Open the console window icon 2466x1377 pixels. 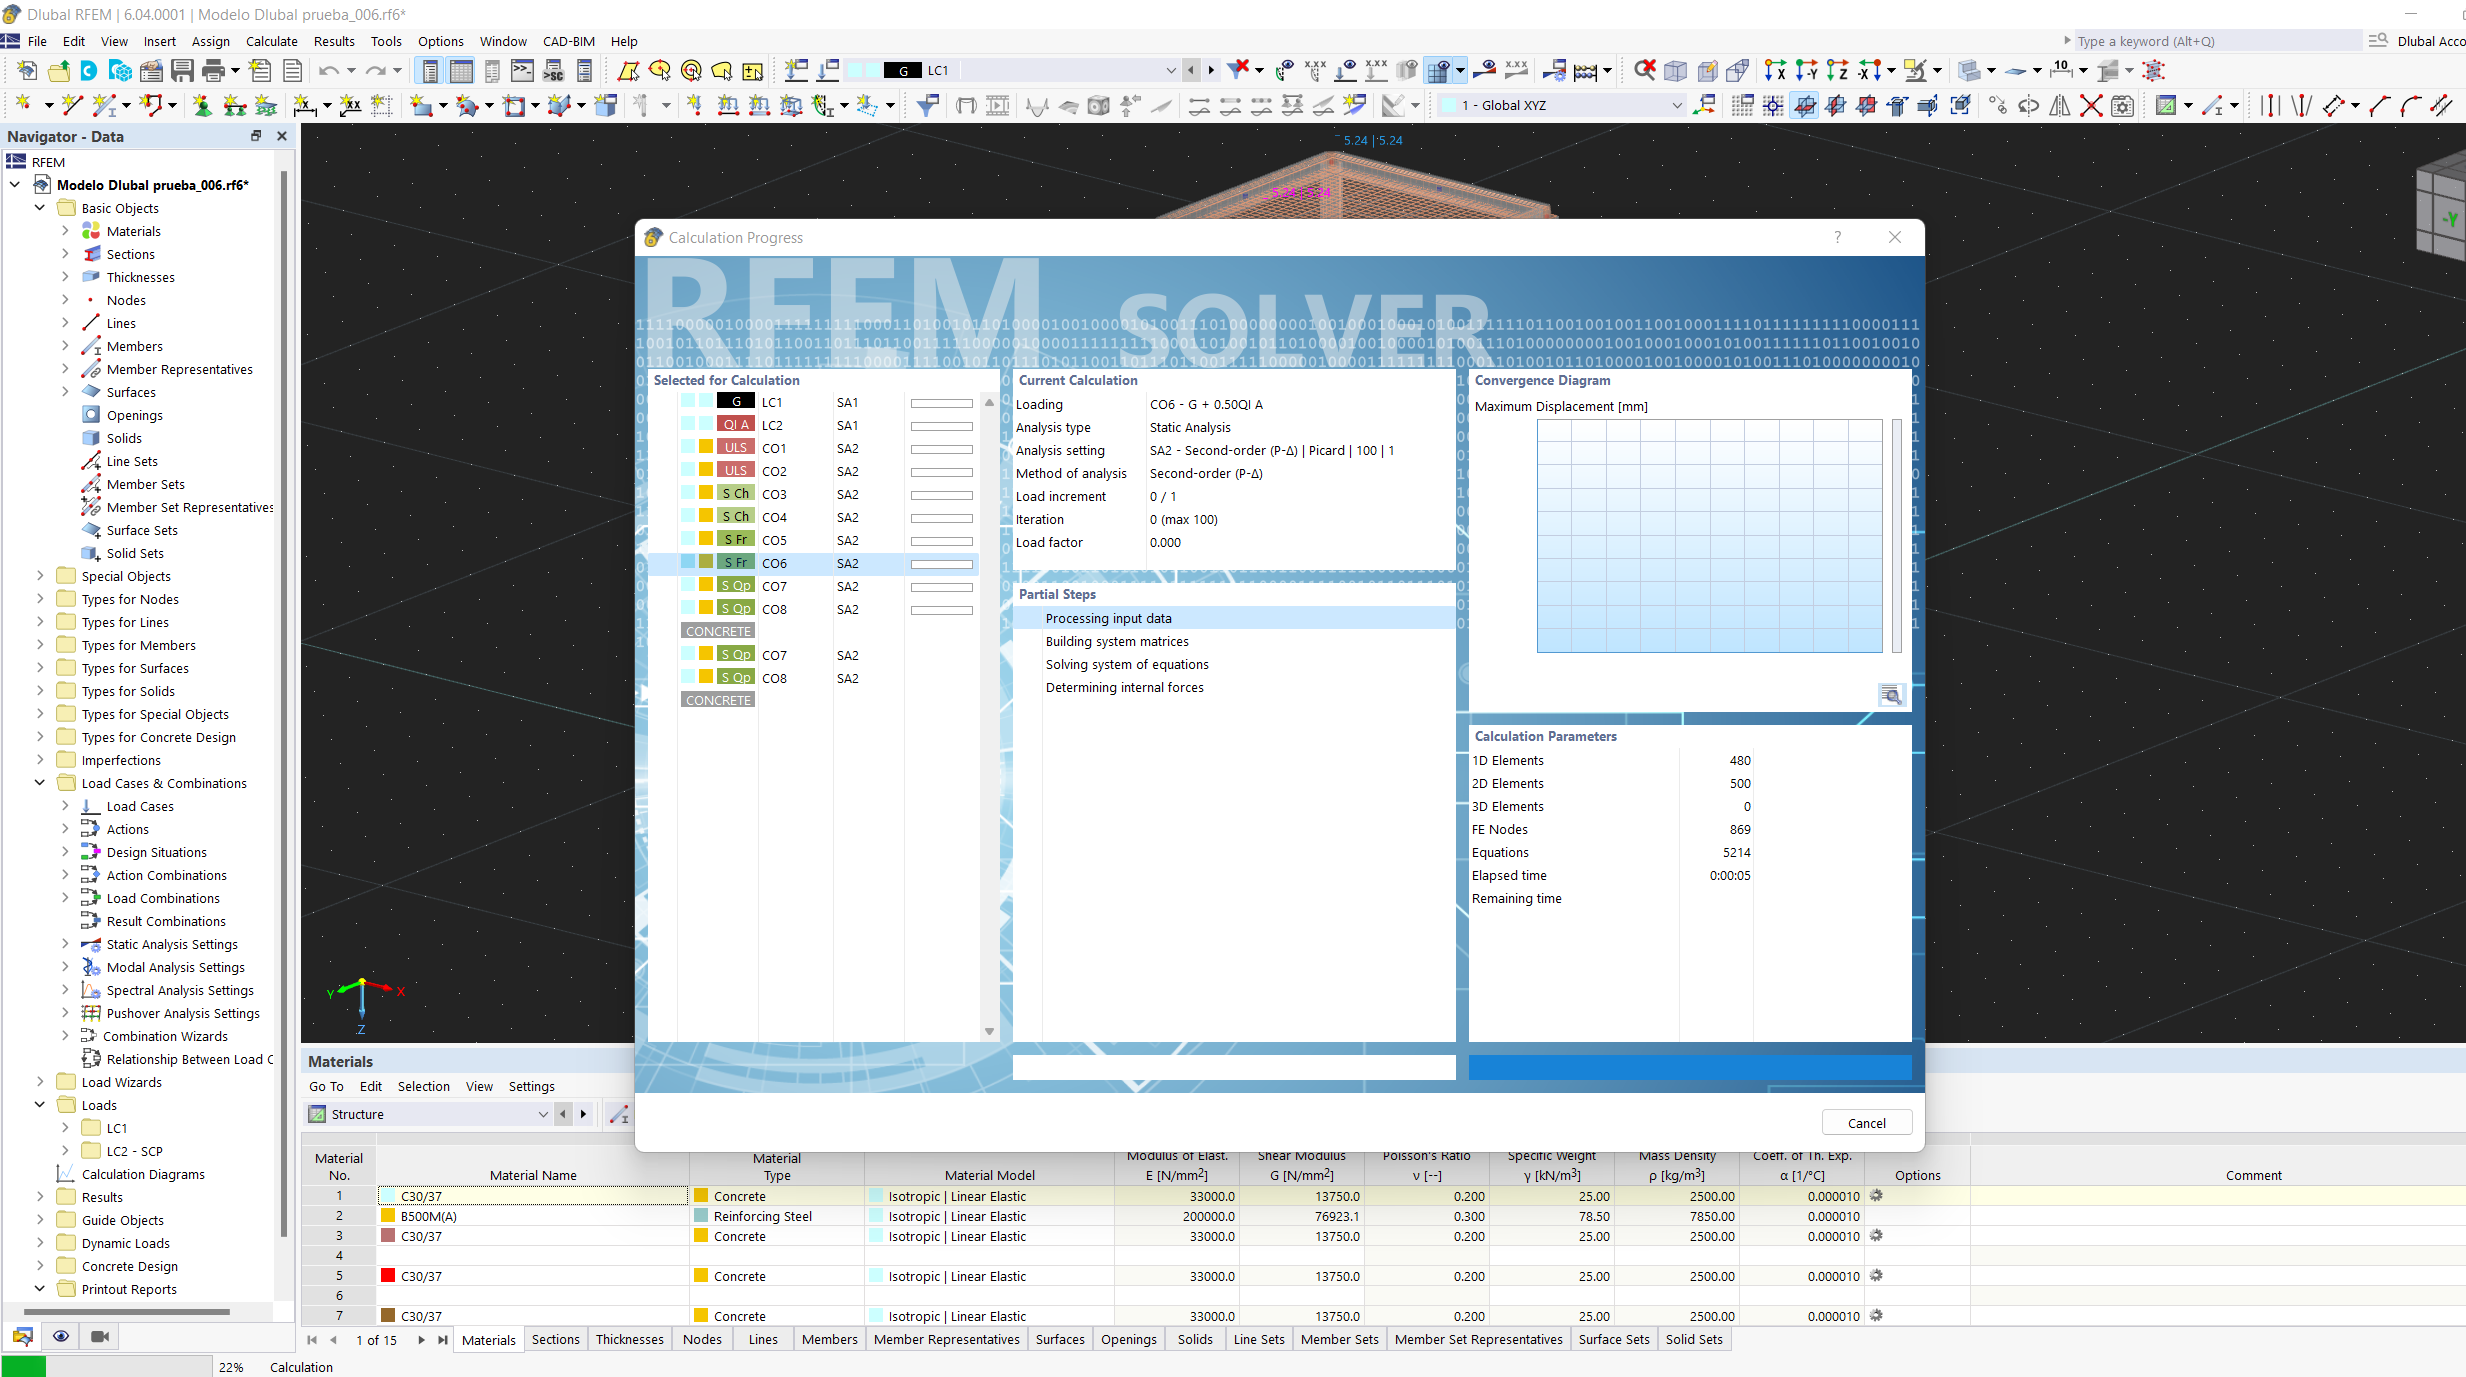coord(522,70)
